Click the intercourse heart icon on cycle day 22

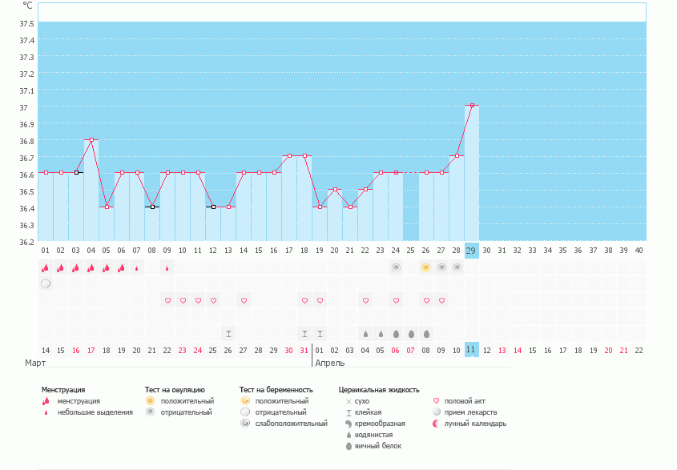(x=365, y=300)
